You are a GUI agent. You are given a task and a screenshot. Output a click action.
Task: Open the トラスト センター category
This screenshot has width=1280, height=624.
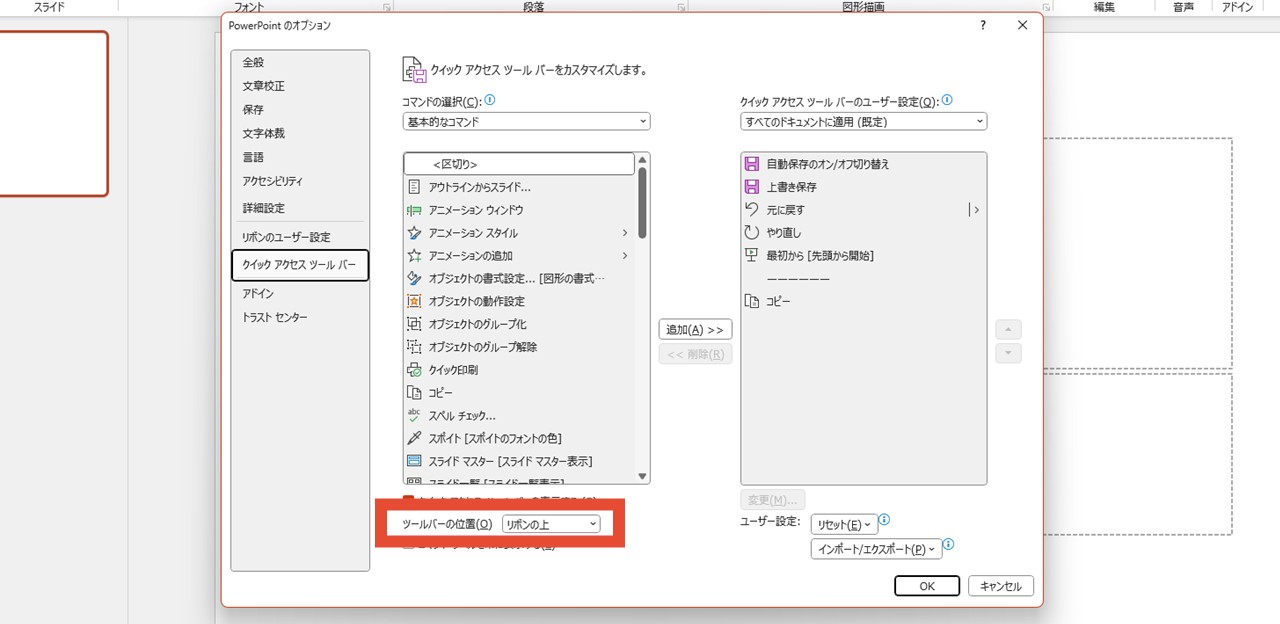click(x=300, y=317)
